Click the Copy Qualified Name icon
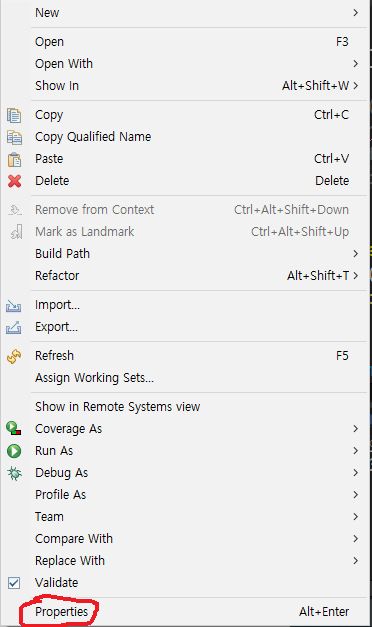Viewport: 372px width, 627px height. 14,138
